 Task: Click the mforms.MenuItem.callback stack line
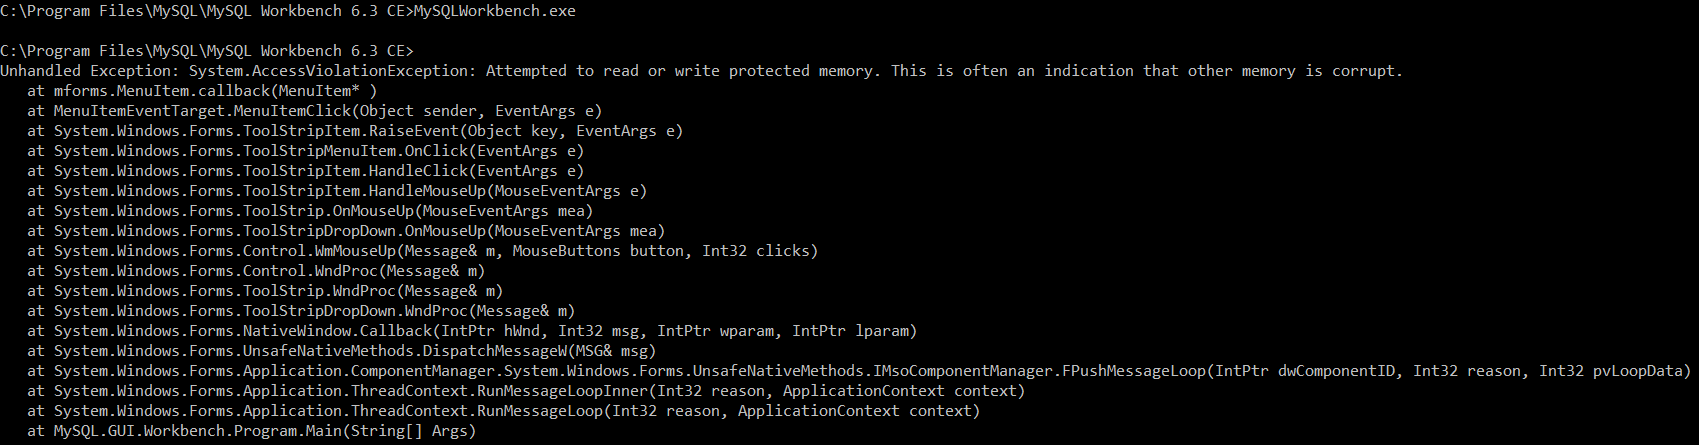coord(202,91)
